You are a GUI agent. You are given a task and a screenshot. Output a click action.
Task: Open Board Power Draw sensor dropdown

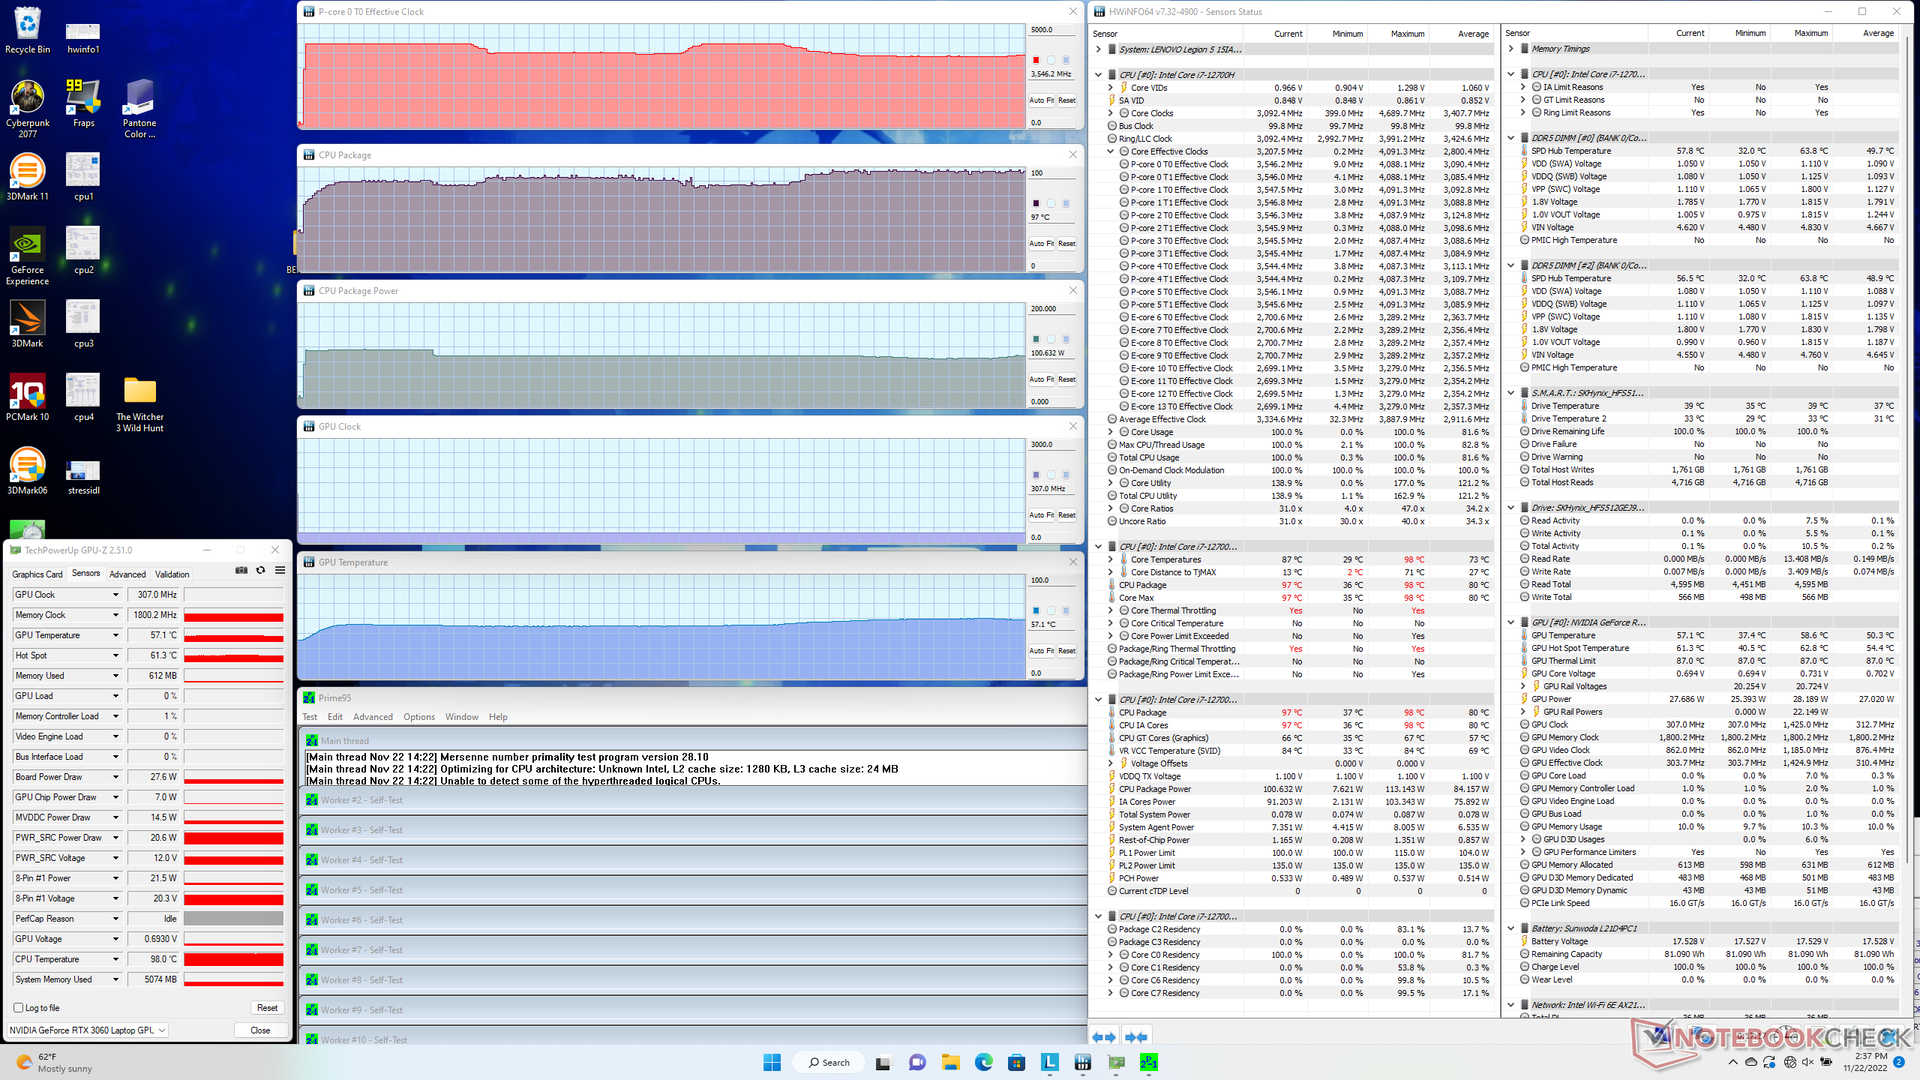click(x=115, y=777)
